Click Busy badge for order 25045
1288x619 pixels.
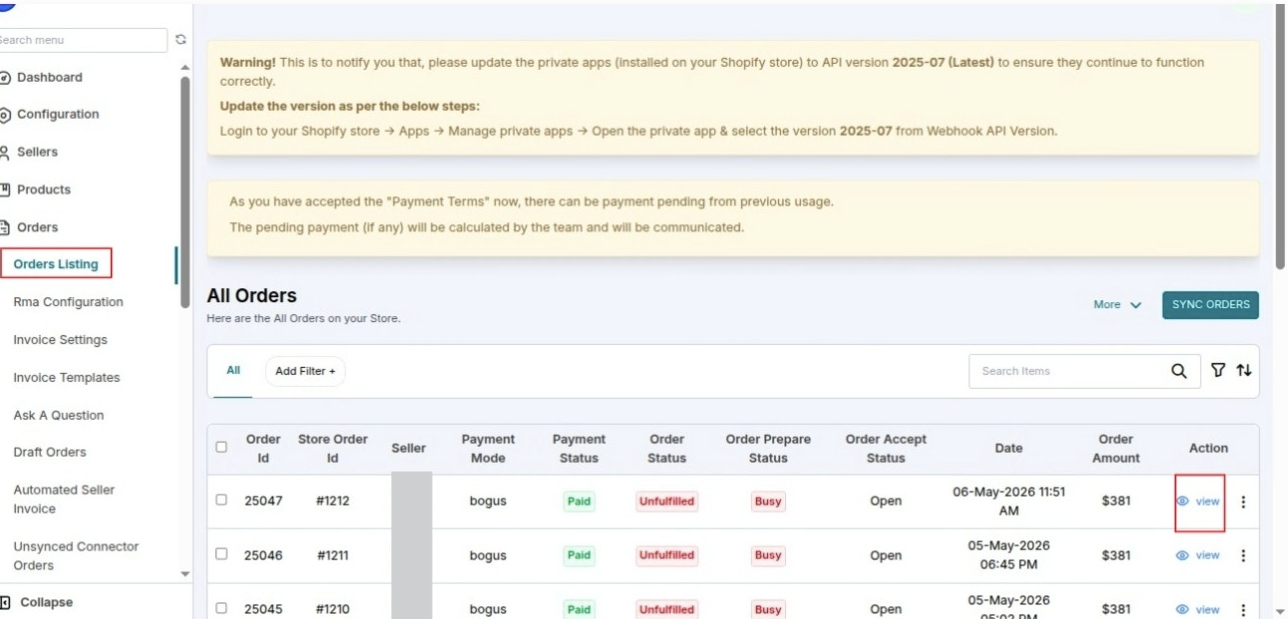click(x=768, y=610)
